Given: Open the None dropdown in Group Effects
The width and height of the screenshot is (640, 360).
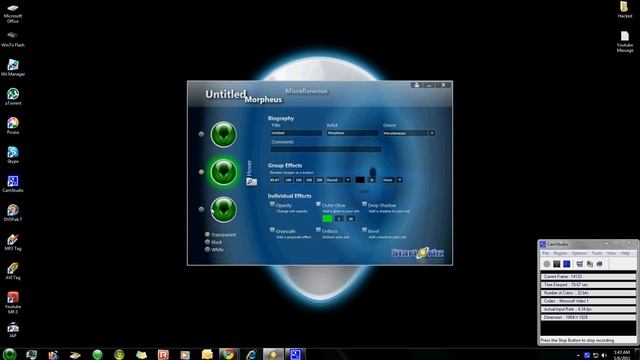Looking at the screenshot, I should 400,180.
